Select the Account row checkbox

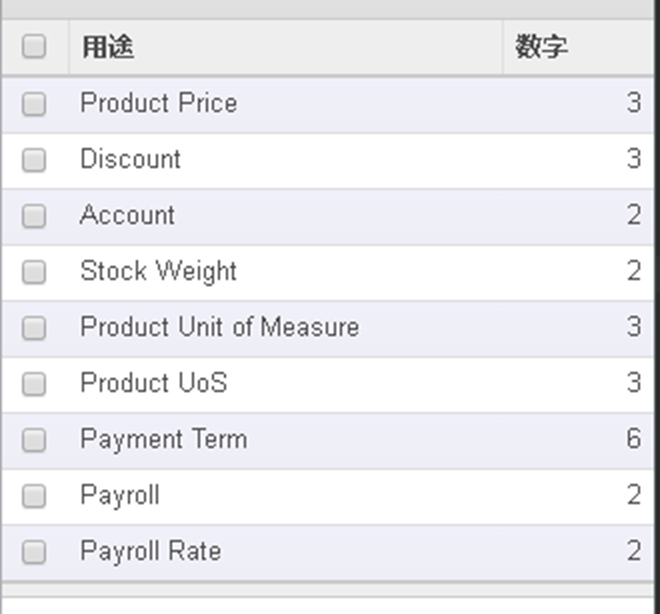coord(34,216)
